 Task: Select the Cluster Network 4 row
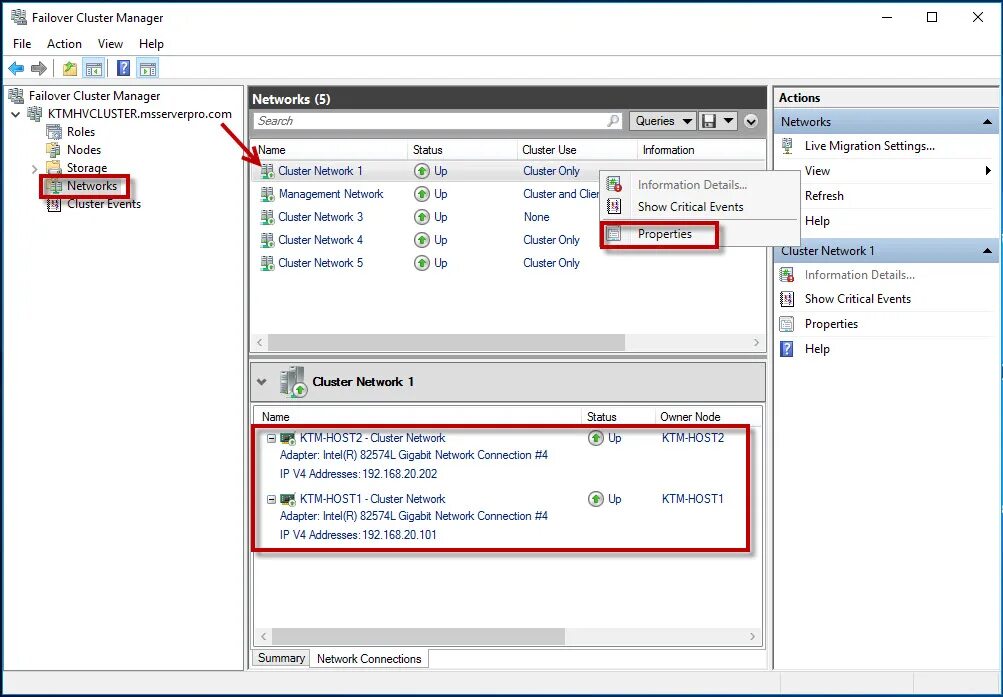point(508,240)
